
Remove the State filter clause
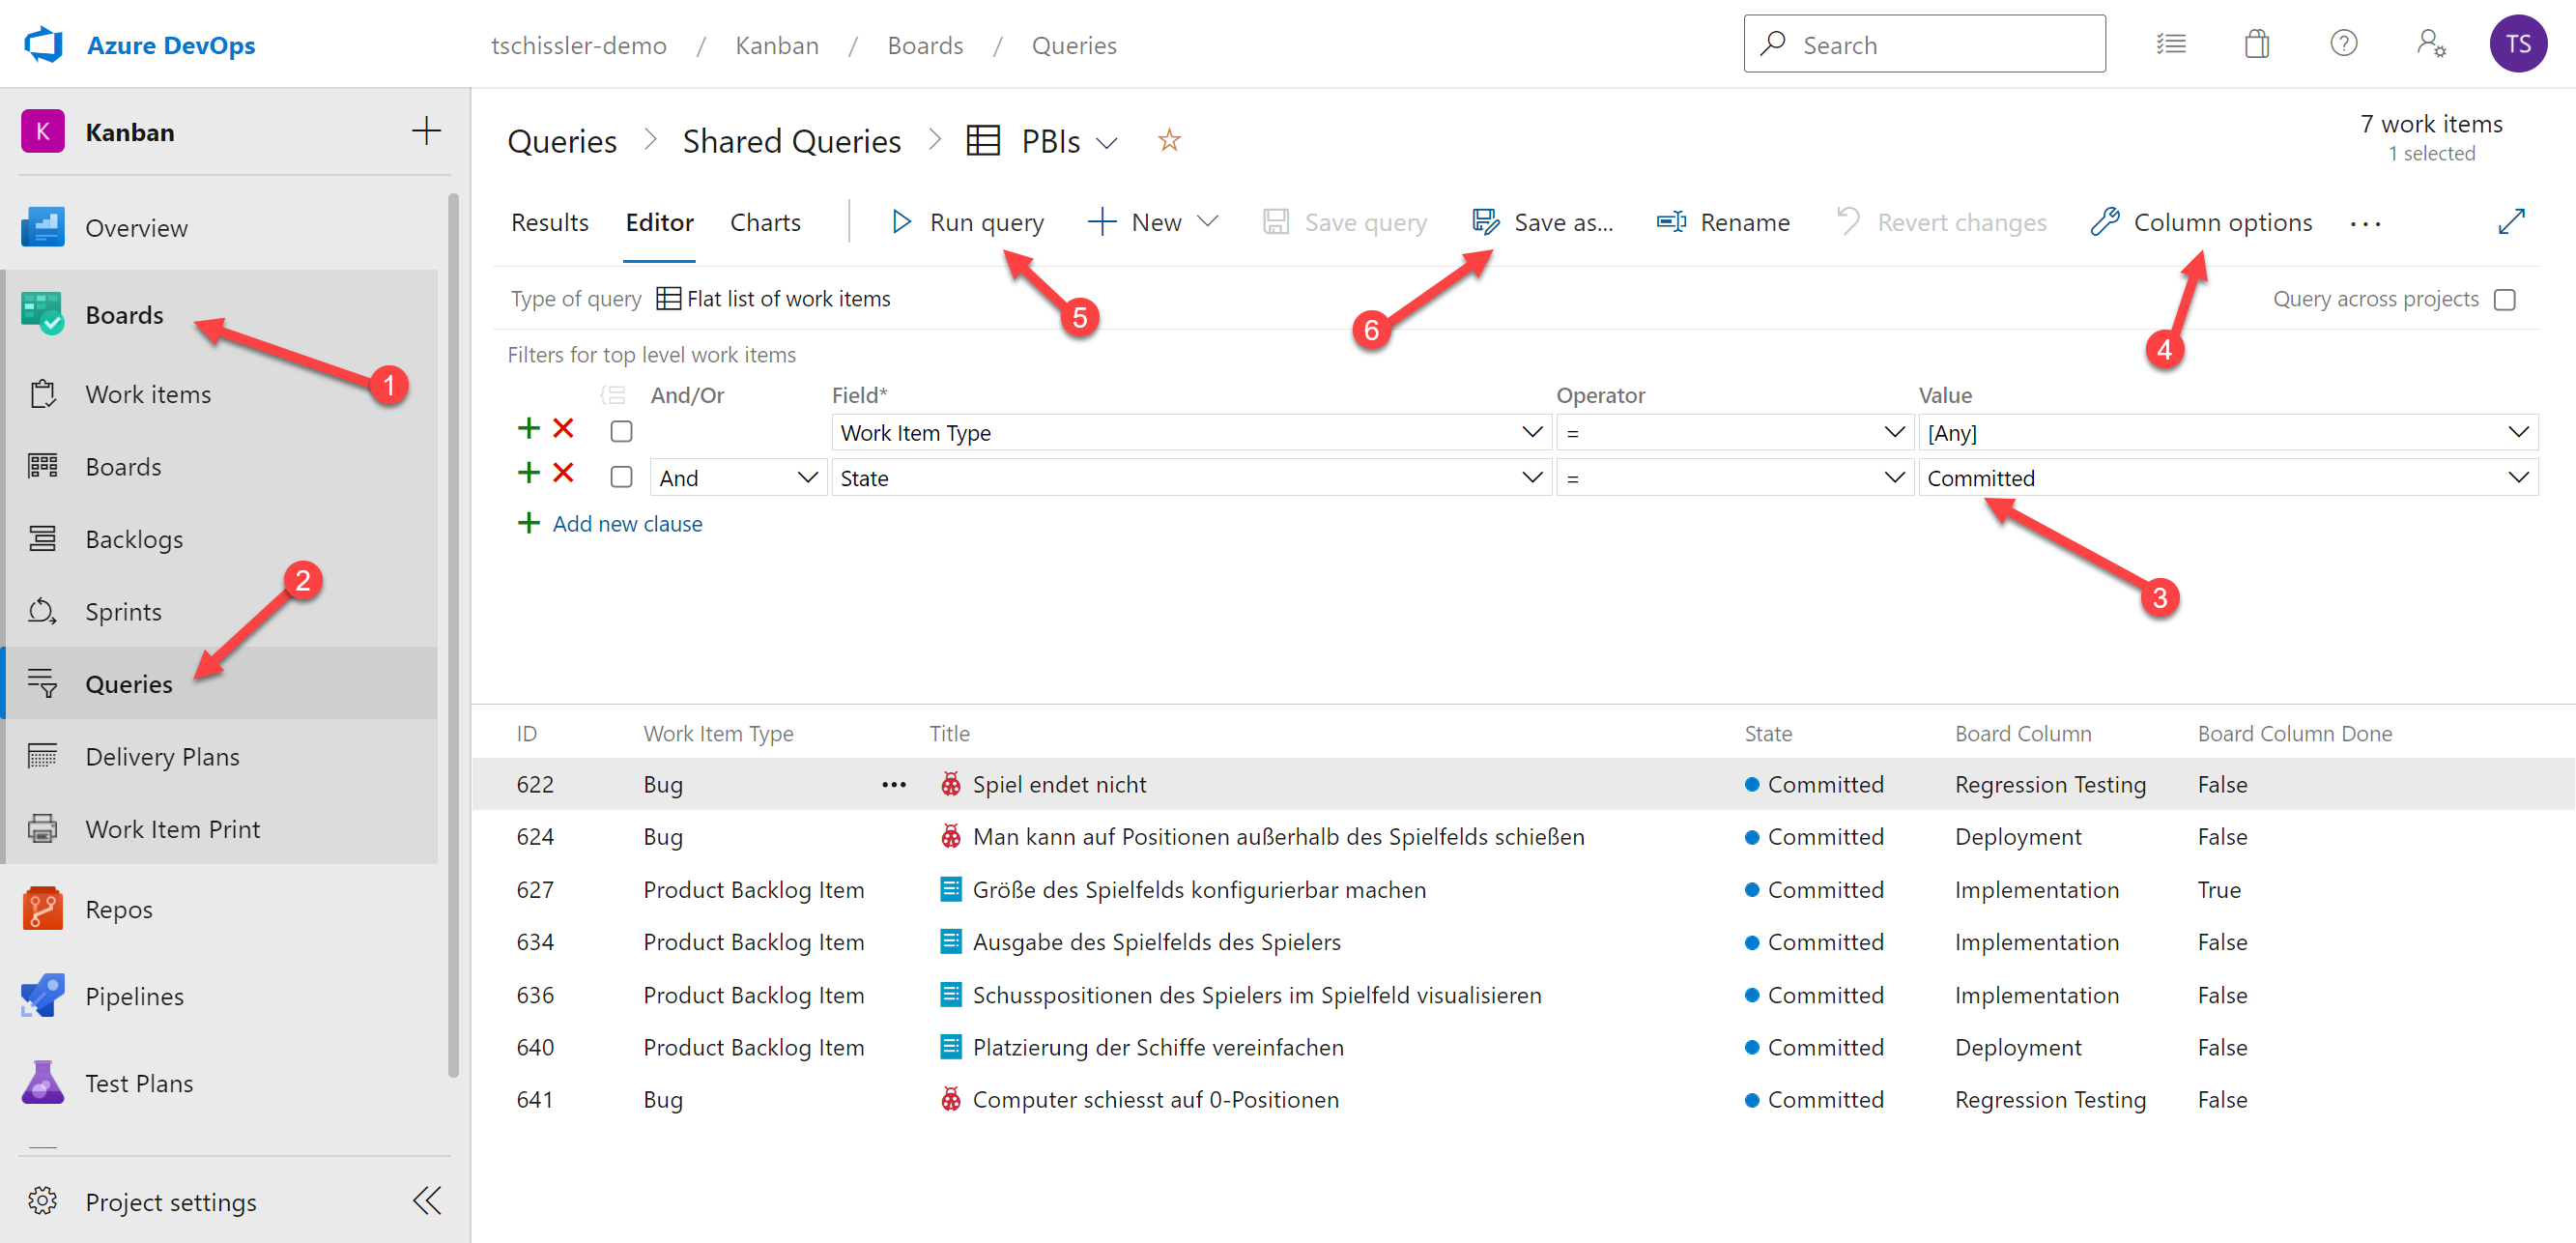tap(563, 473)
